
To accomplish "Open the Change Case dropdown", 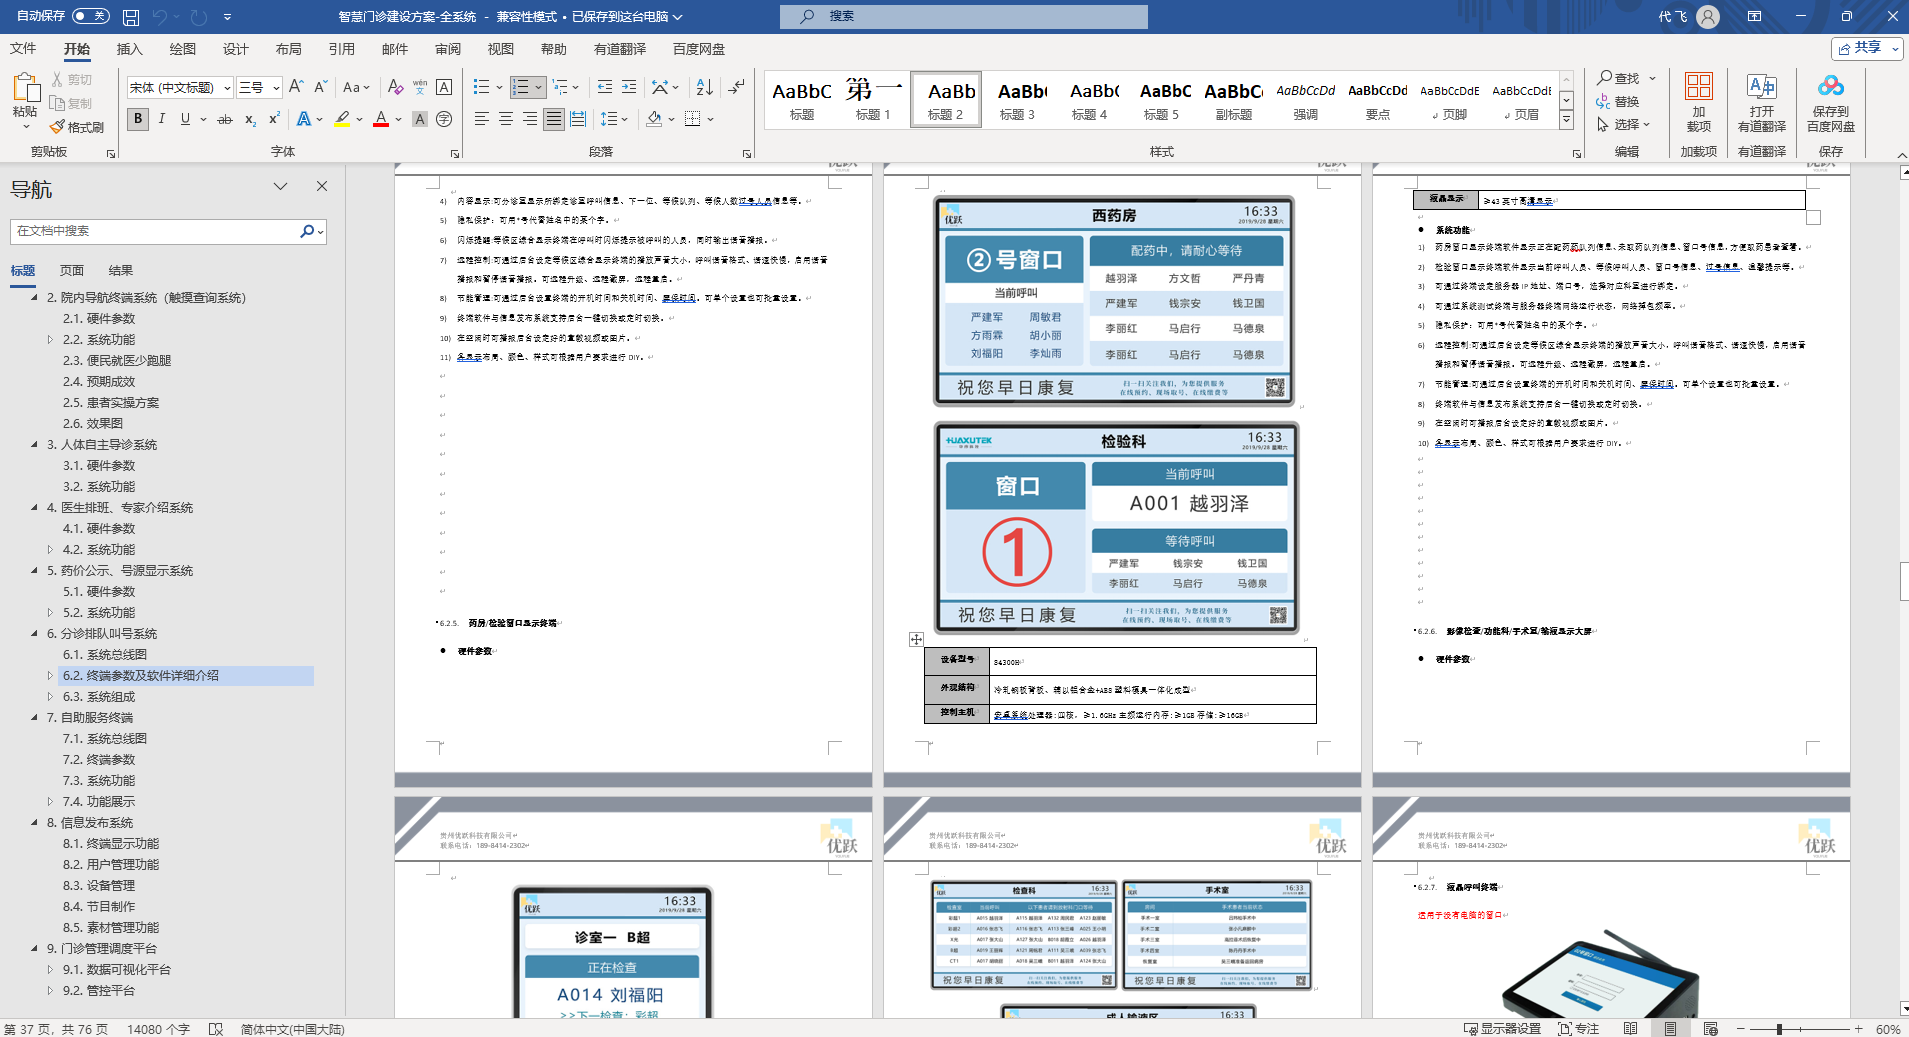I will (356, 87).
